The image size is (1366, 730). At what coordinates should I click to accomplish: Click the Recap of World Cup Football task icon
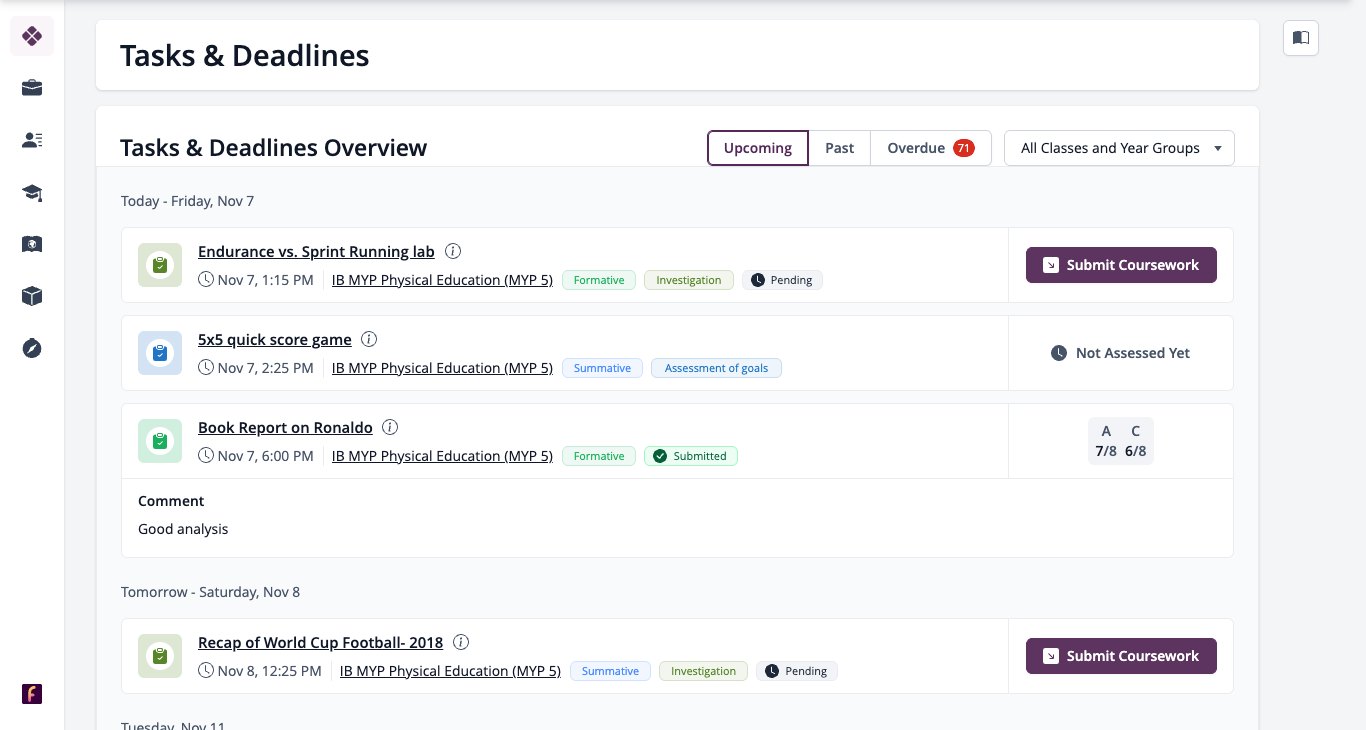[160, 656]
